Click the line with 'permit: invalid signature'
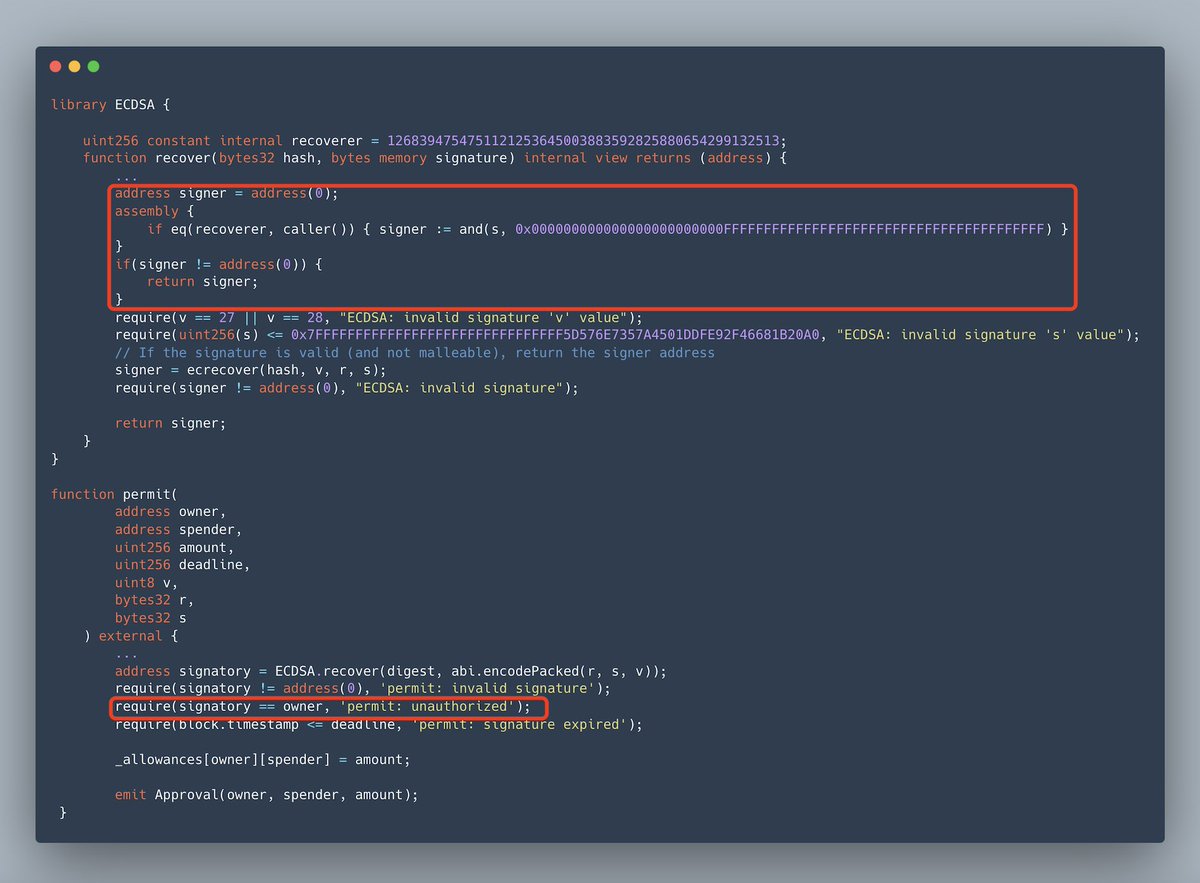 362,689
